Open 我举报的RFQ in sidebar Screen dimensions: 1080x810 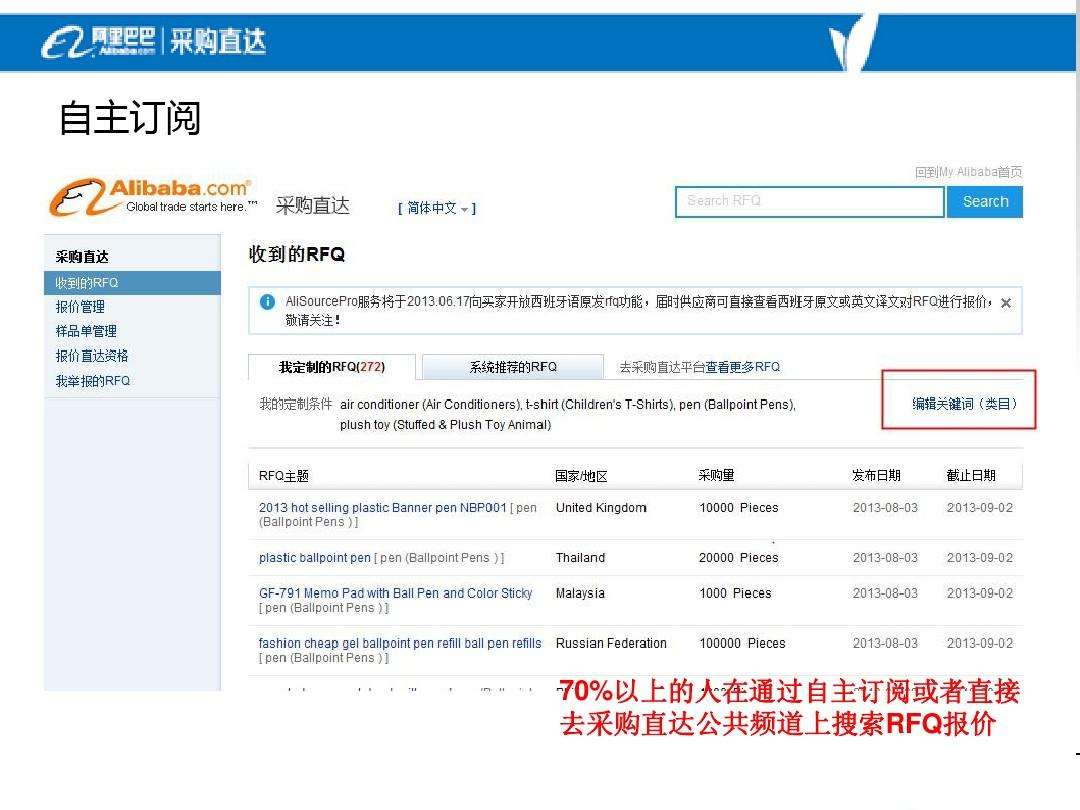point(92,381)
